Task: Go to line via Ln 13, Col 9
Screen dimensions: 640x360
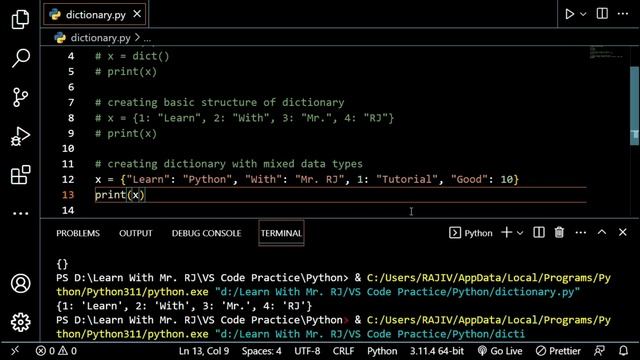Action: pos(204,351)
